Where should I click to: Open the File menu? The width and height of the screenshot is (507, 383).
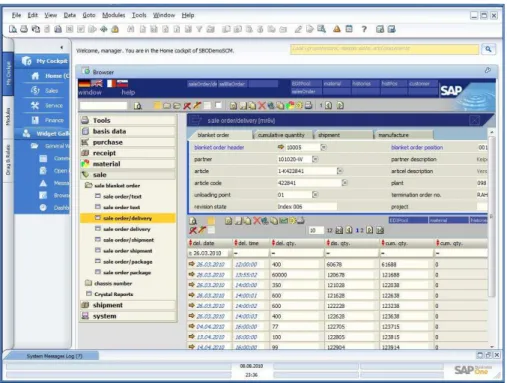(x=16, y=15)
